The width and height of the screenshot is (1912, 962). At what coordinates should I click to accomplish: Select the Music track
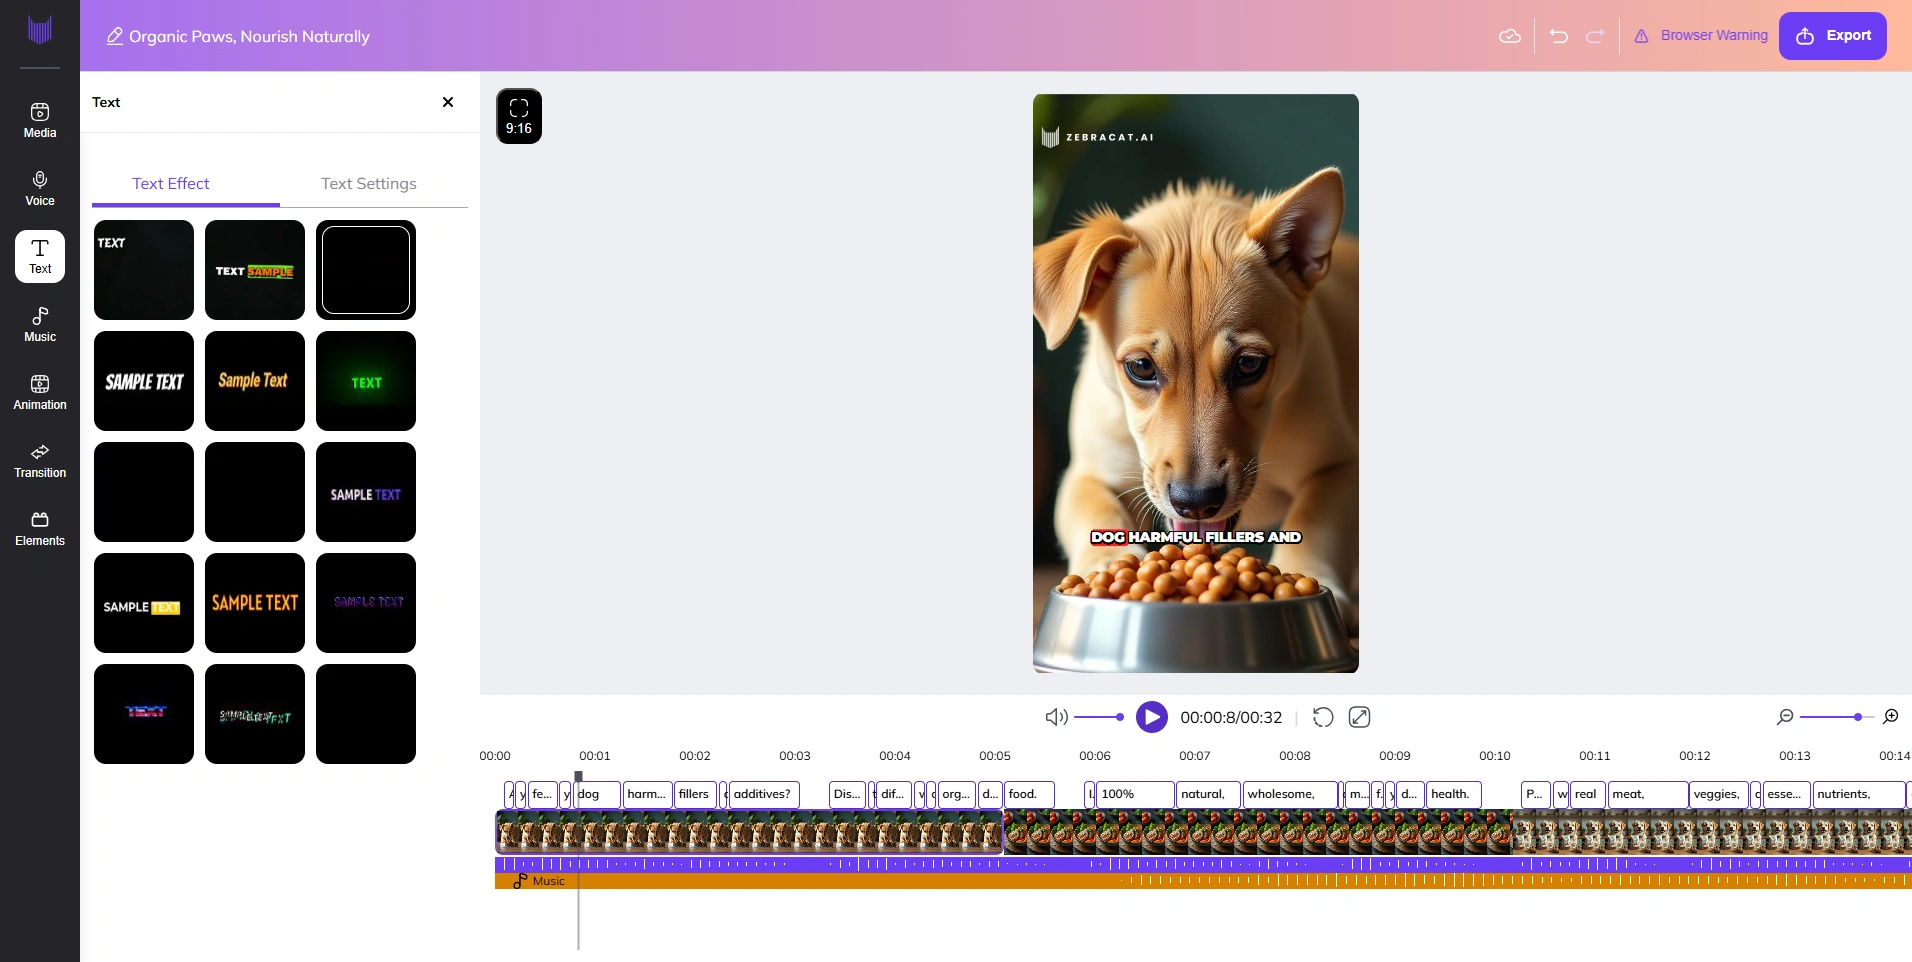point(1203,881)
